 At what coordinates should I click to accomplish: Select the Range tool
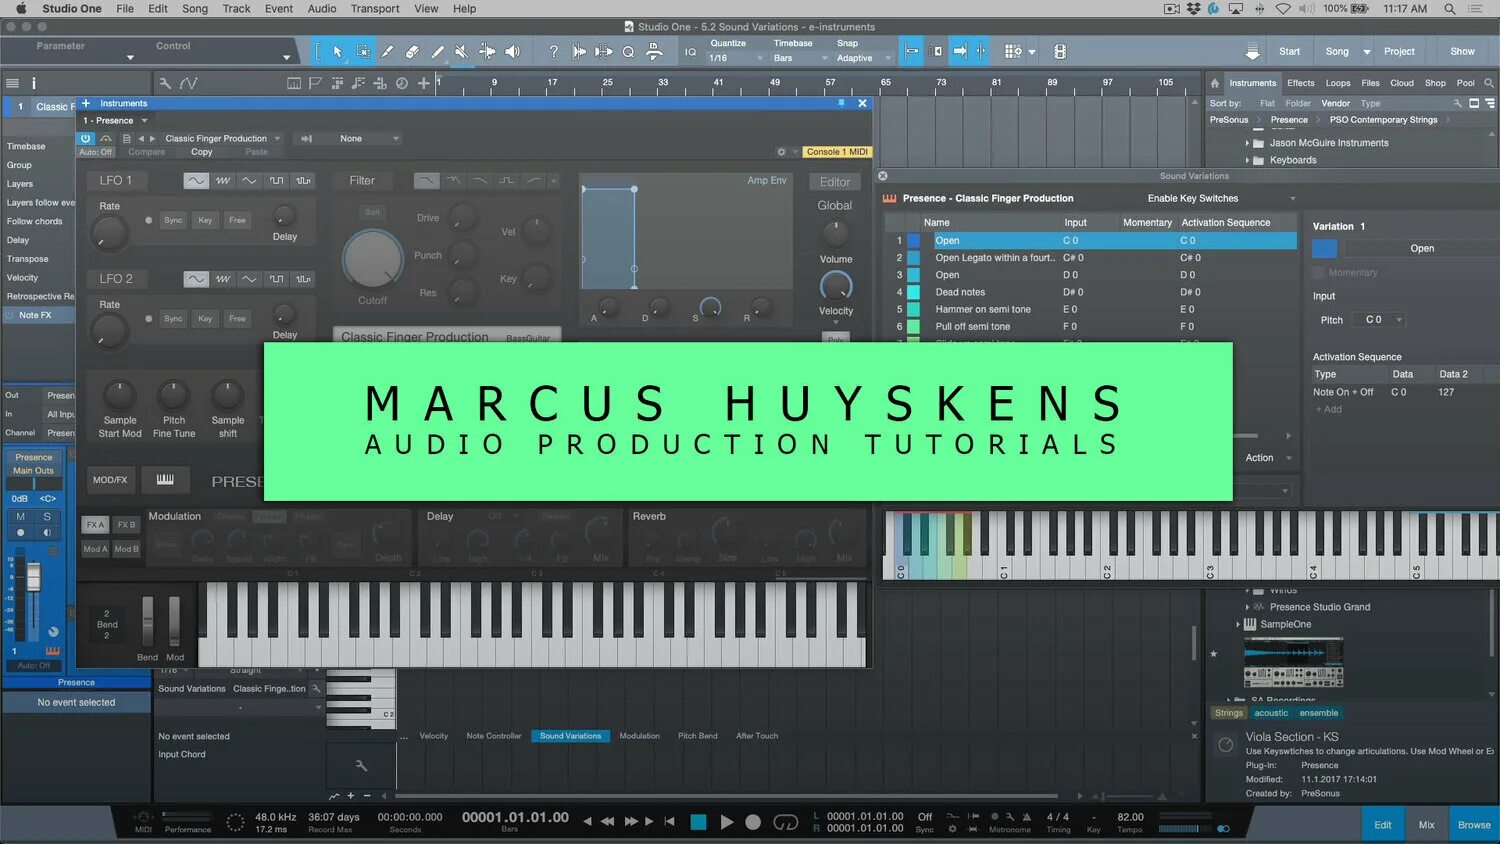click(362, 51)
